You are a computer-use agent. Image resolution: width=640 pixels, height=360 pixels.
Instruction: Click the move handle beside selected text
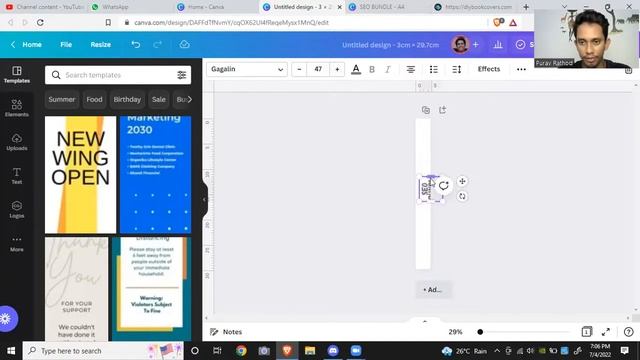pos(462,181)
